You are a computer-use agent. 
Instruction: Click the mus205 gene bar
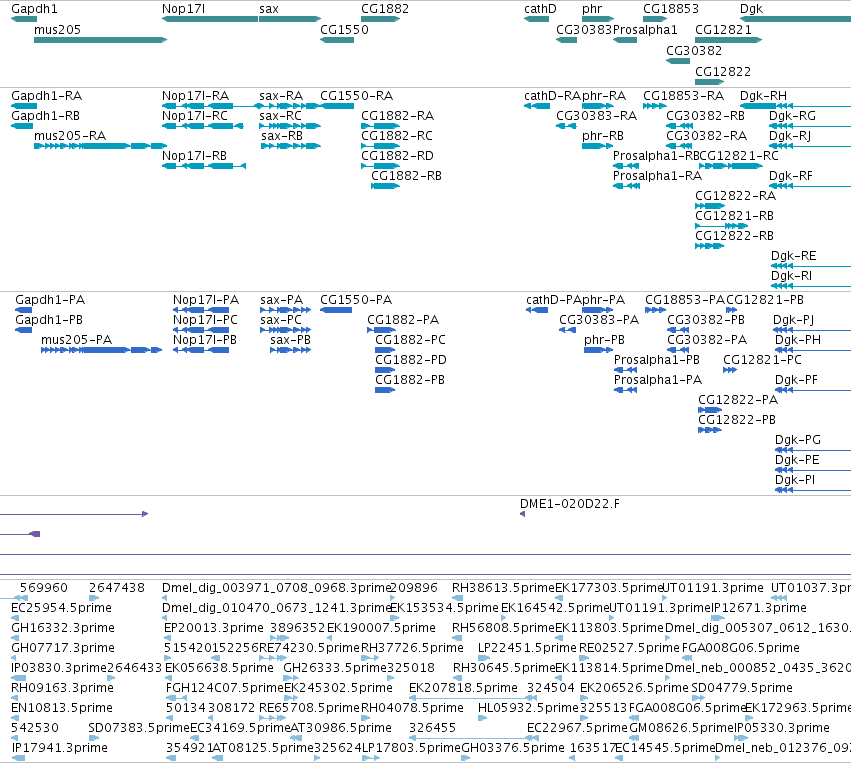(100, 40)
